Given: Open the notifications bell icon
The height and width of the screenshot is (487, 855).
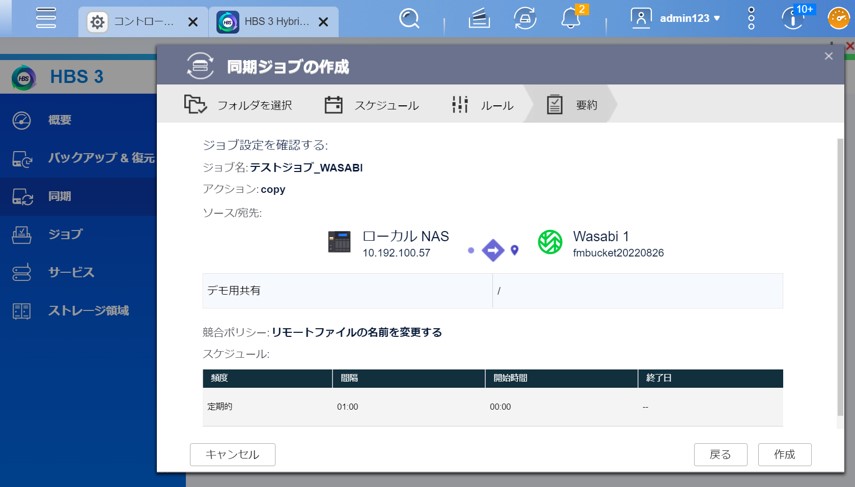Looking at the screenshot, I should coord(571,18).
